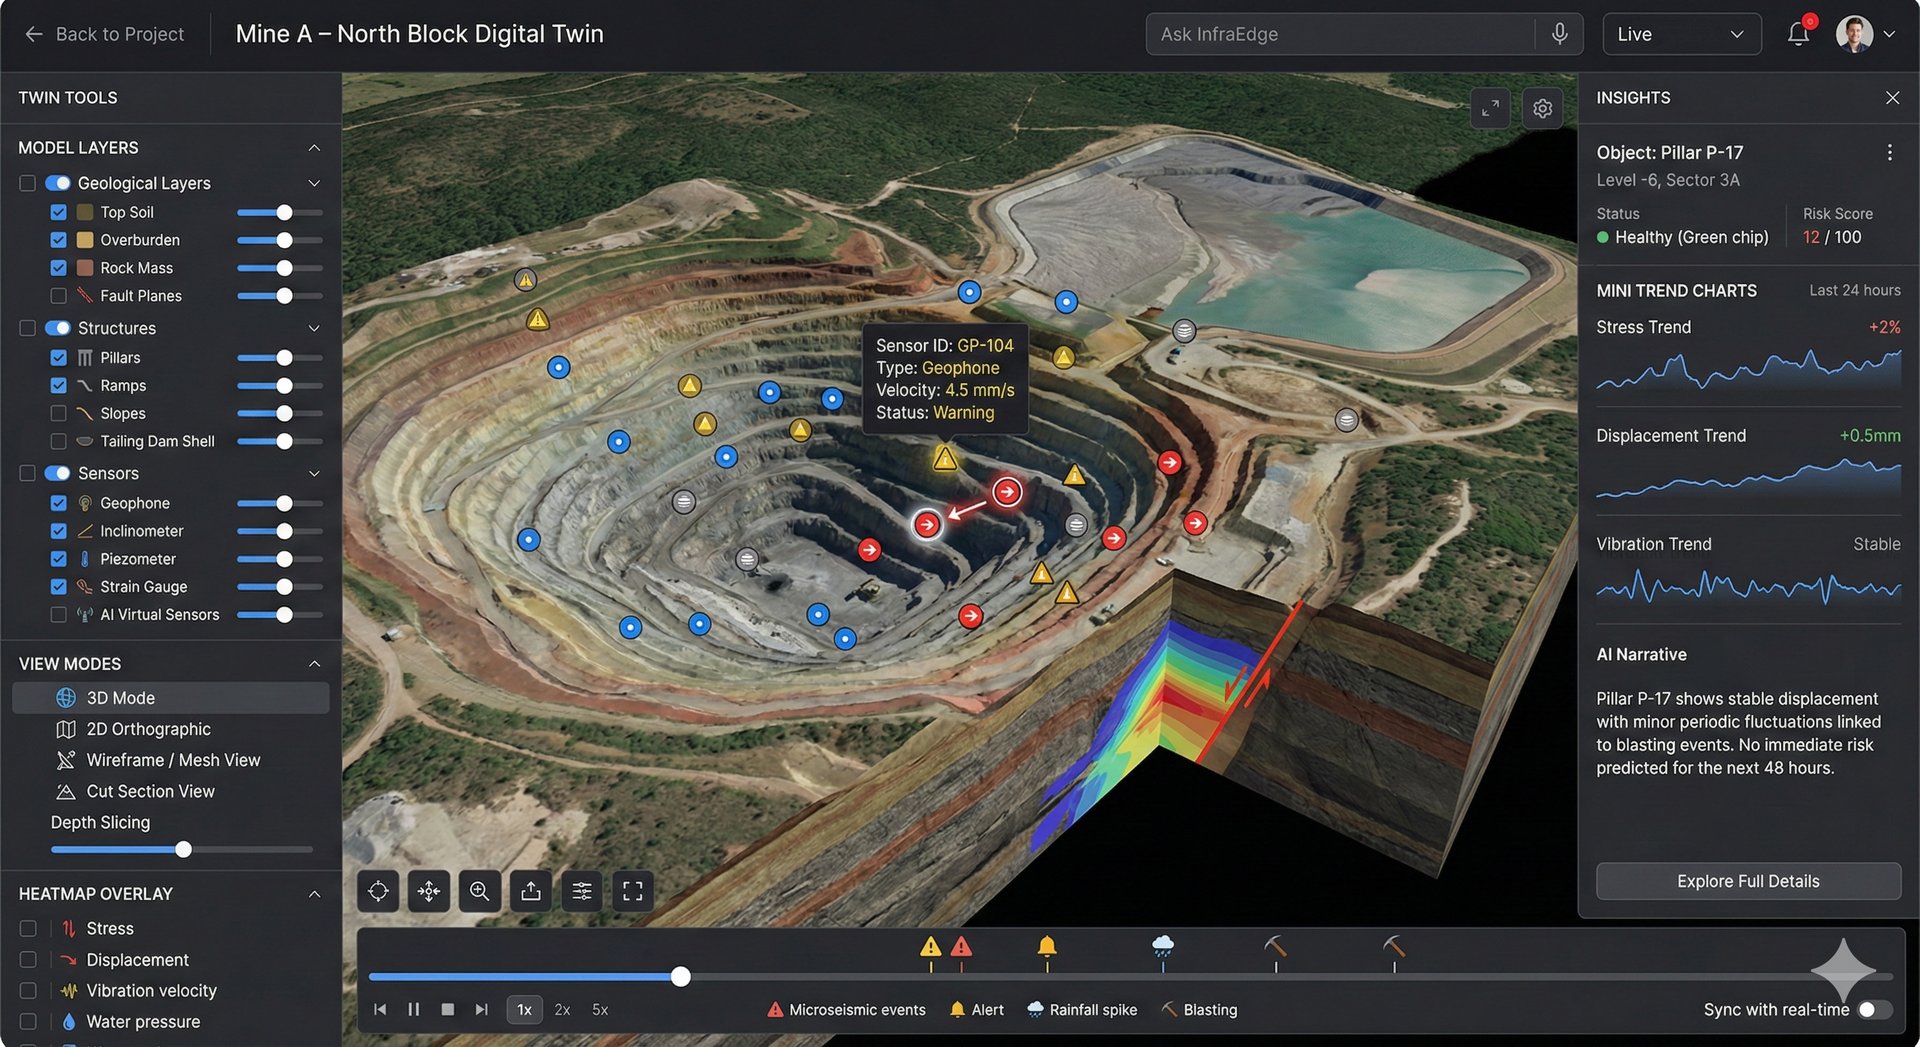Click the back arrow to project

(x=34, y=34)
